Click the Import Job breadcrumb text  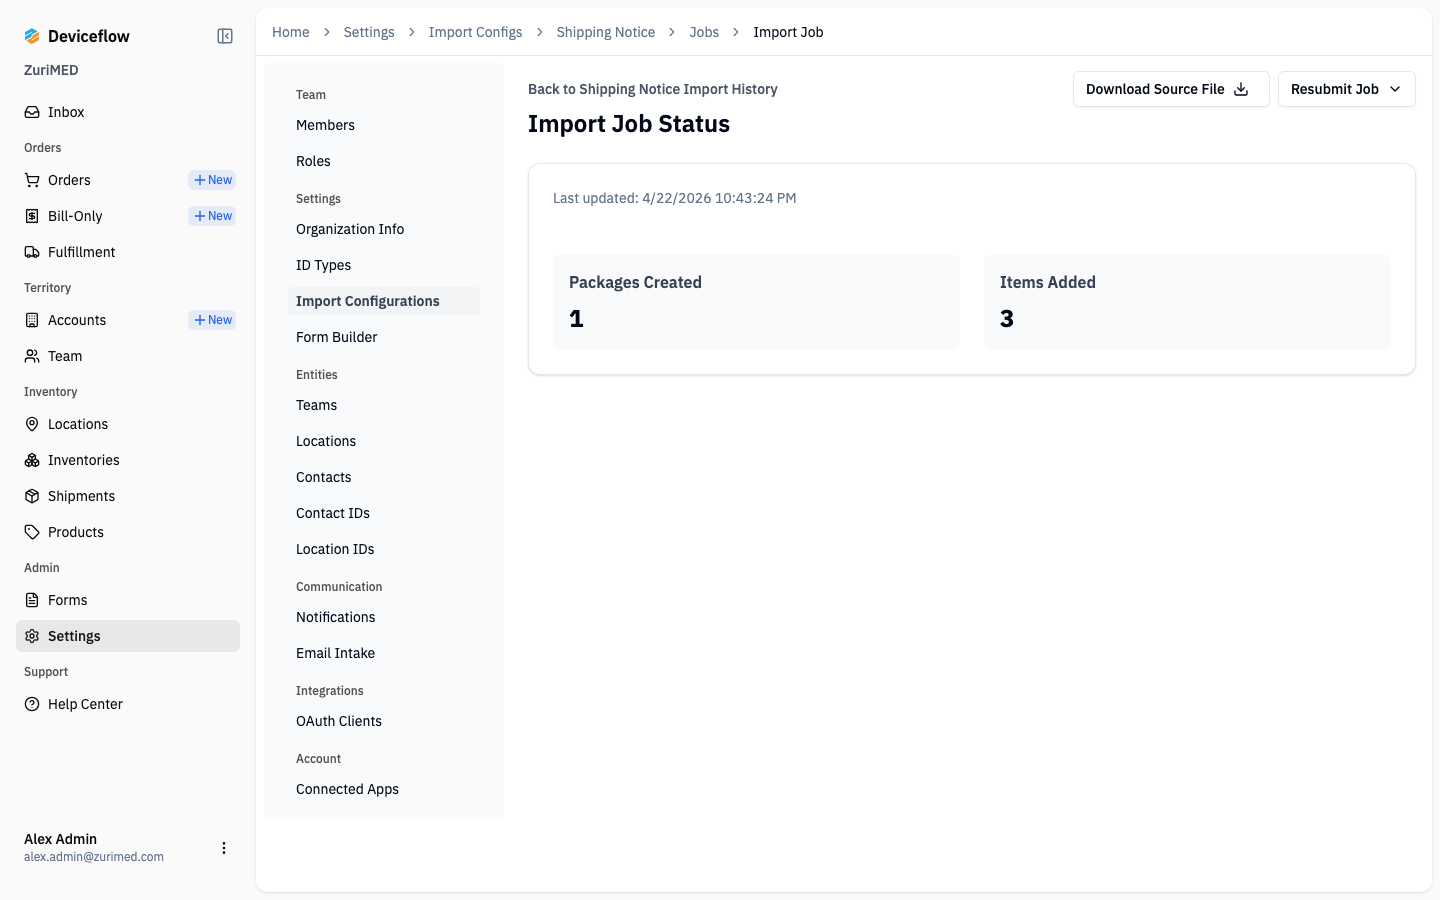point(788,32)
